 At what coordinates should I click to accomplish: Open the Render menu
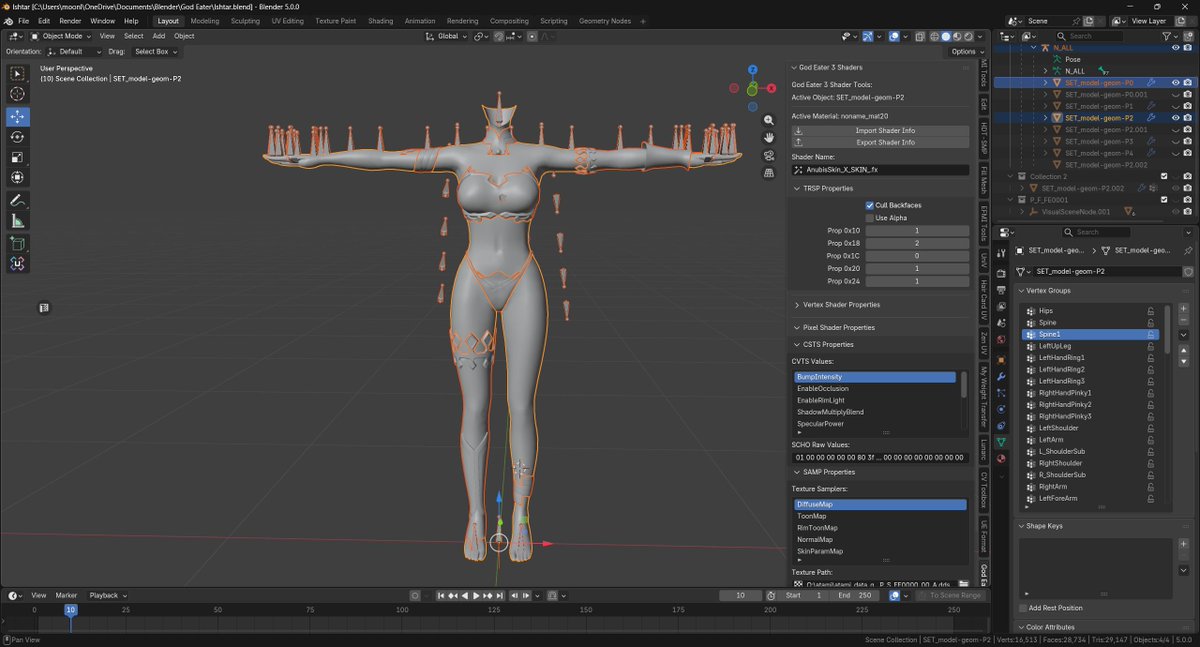70,21
